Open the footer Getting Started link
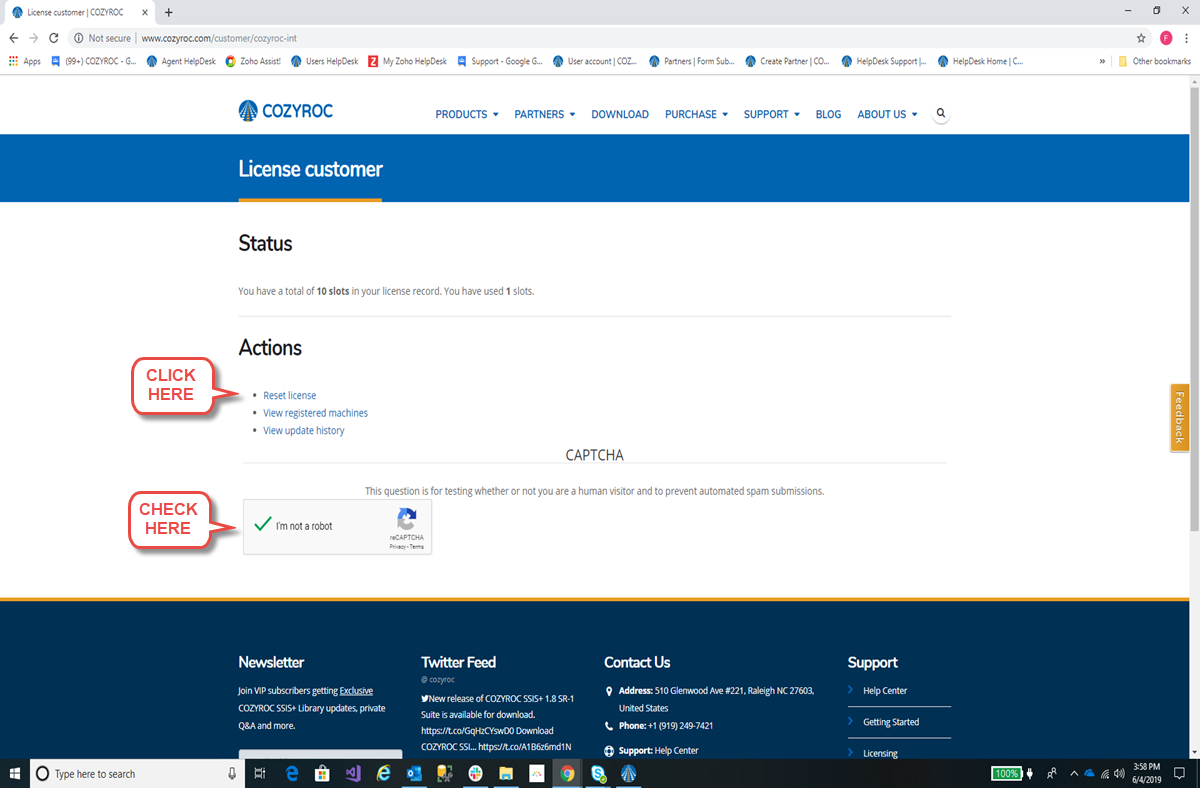The height and width of the screenshot is (788, 1200). 891,722
